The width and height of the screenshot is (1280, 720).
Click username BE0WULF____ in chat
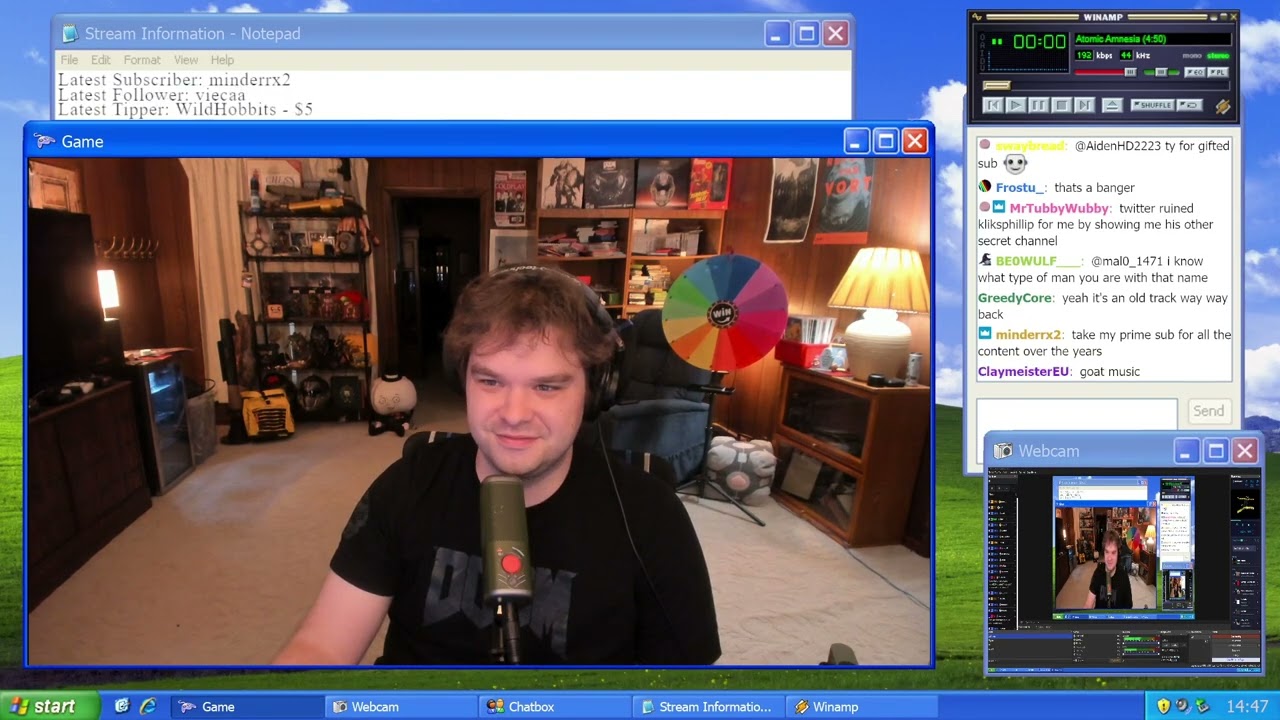(1038, 261)
